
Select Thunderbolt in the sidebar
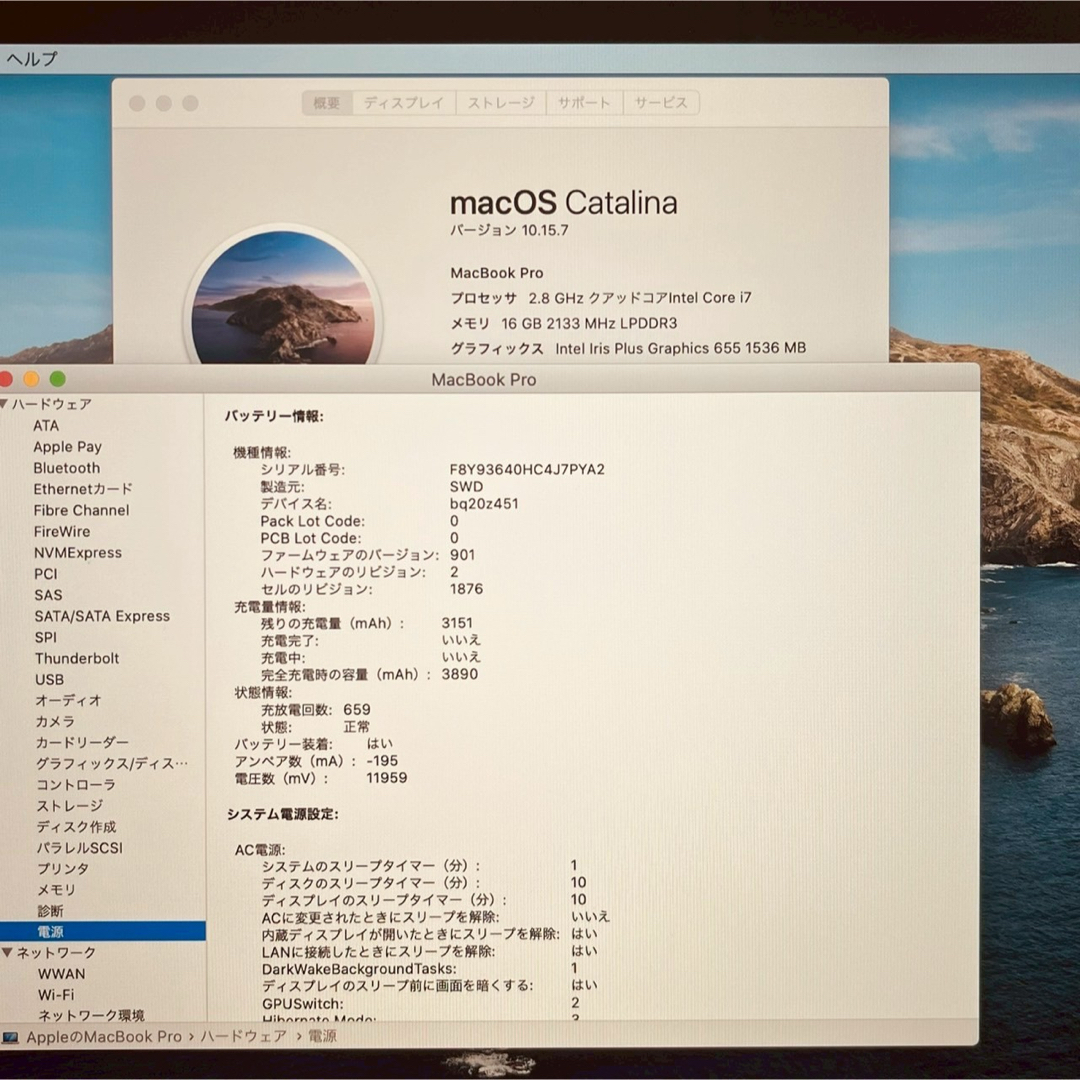coord(77,658)
